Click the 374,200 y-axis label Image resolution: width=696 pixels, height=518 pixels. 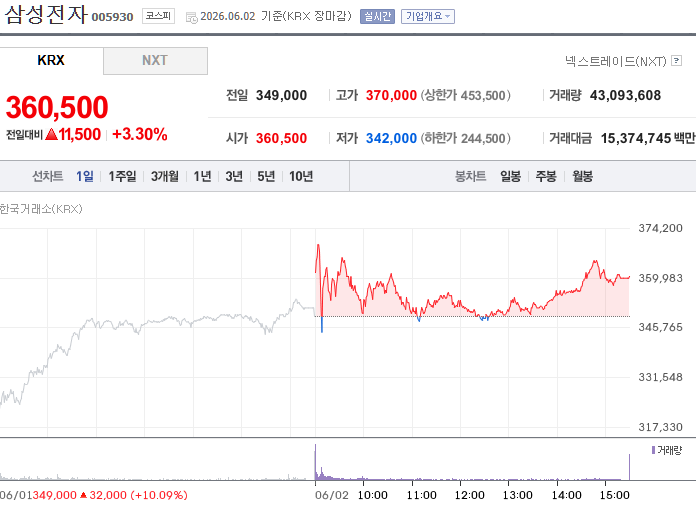(x=660, y=228)
